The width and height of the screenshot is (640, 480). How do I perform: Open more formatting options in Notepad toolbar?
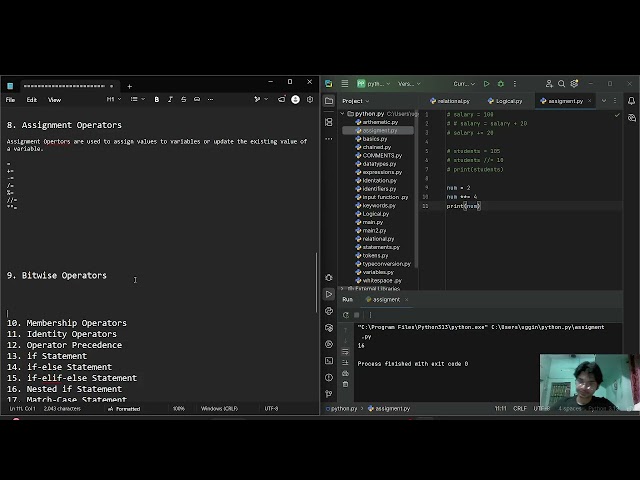click(210, 100)
